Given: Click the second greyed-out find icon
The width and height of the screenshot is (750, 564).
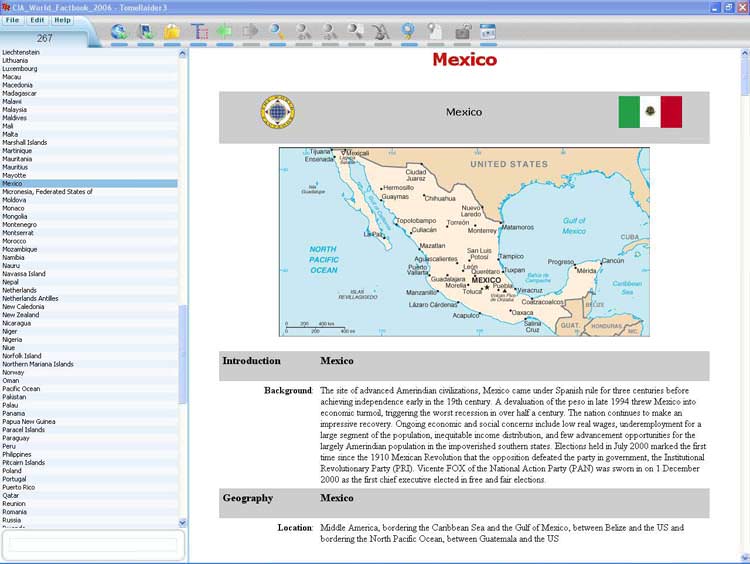Looking at the screenshot, I should pyautogui.click(x=330, y=32).
